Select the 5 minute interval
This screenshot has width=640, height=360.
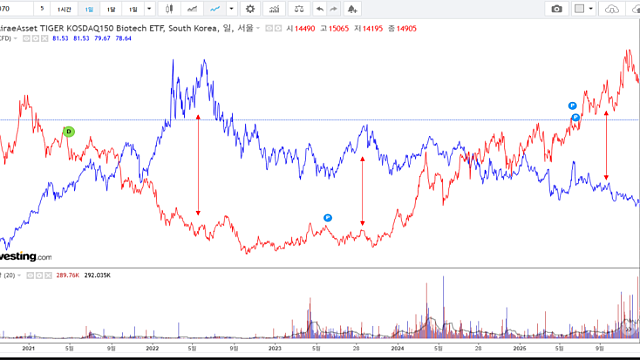coord(42,9)
